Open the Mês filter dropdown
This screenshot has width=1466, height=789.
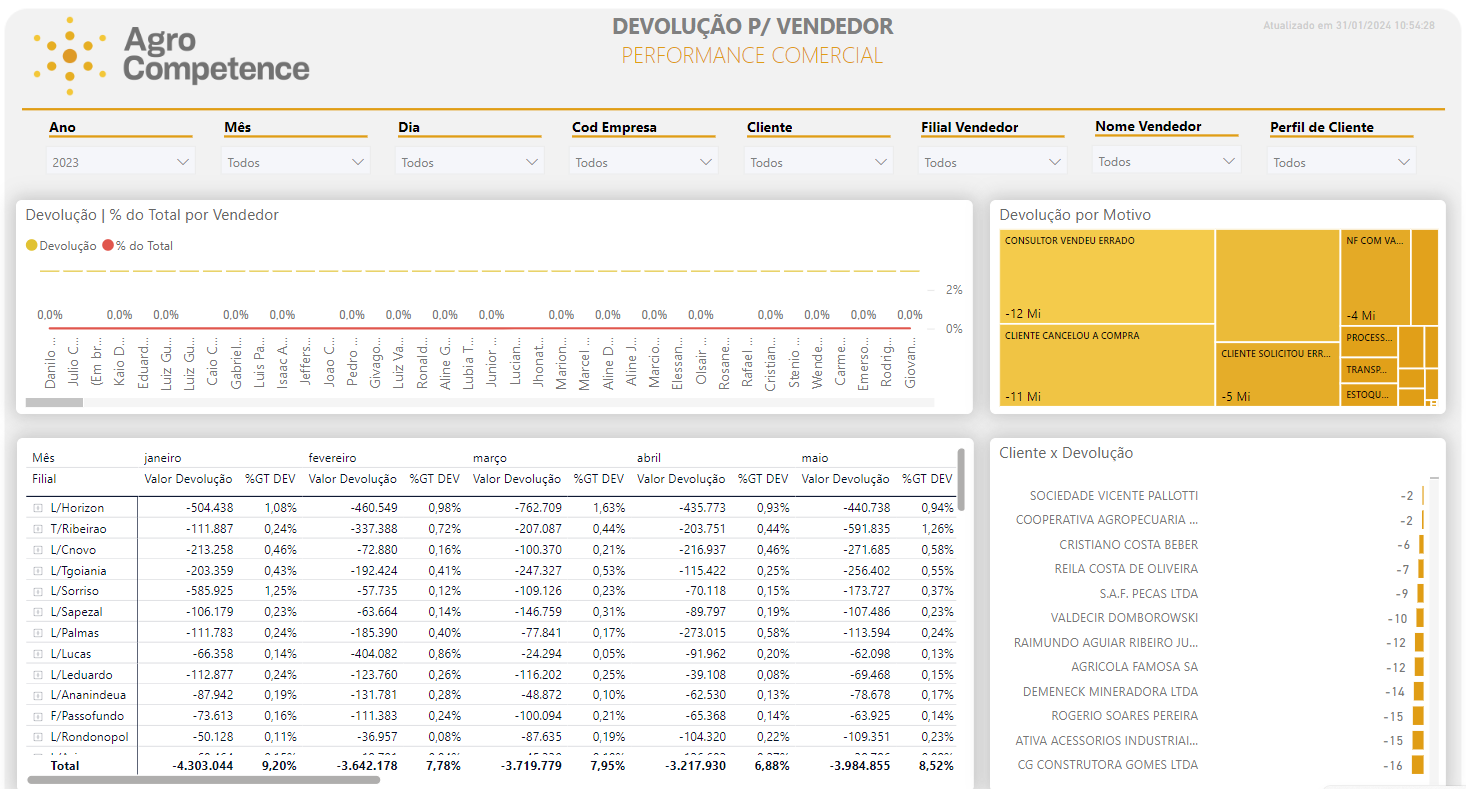point(295,162)
